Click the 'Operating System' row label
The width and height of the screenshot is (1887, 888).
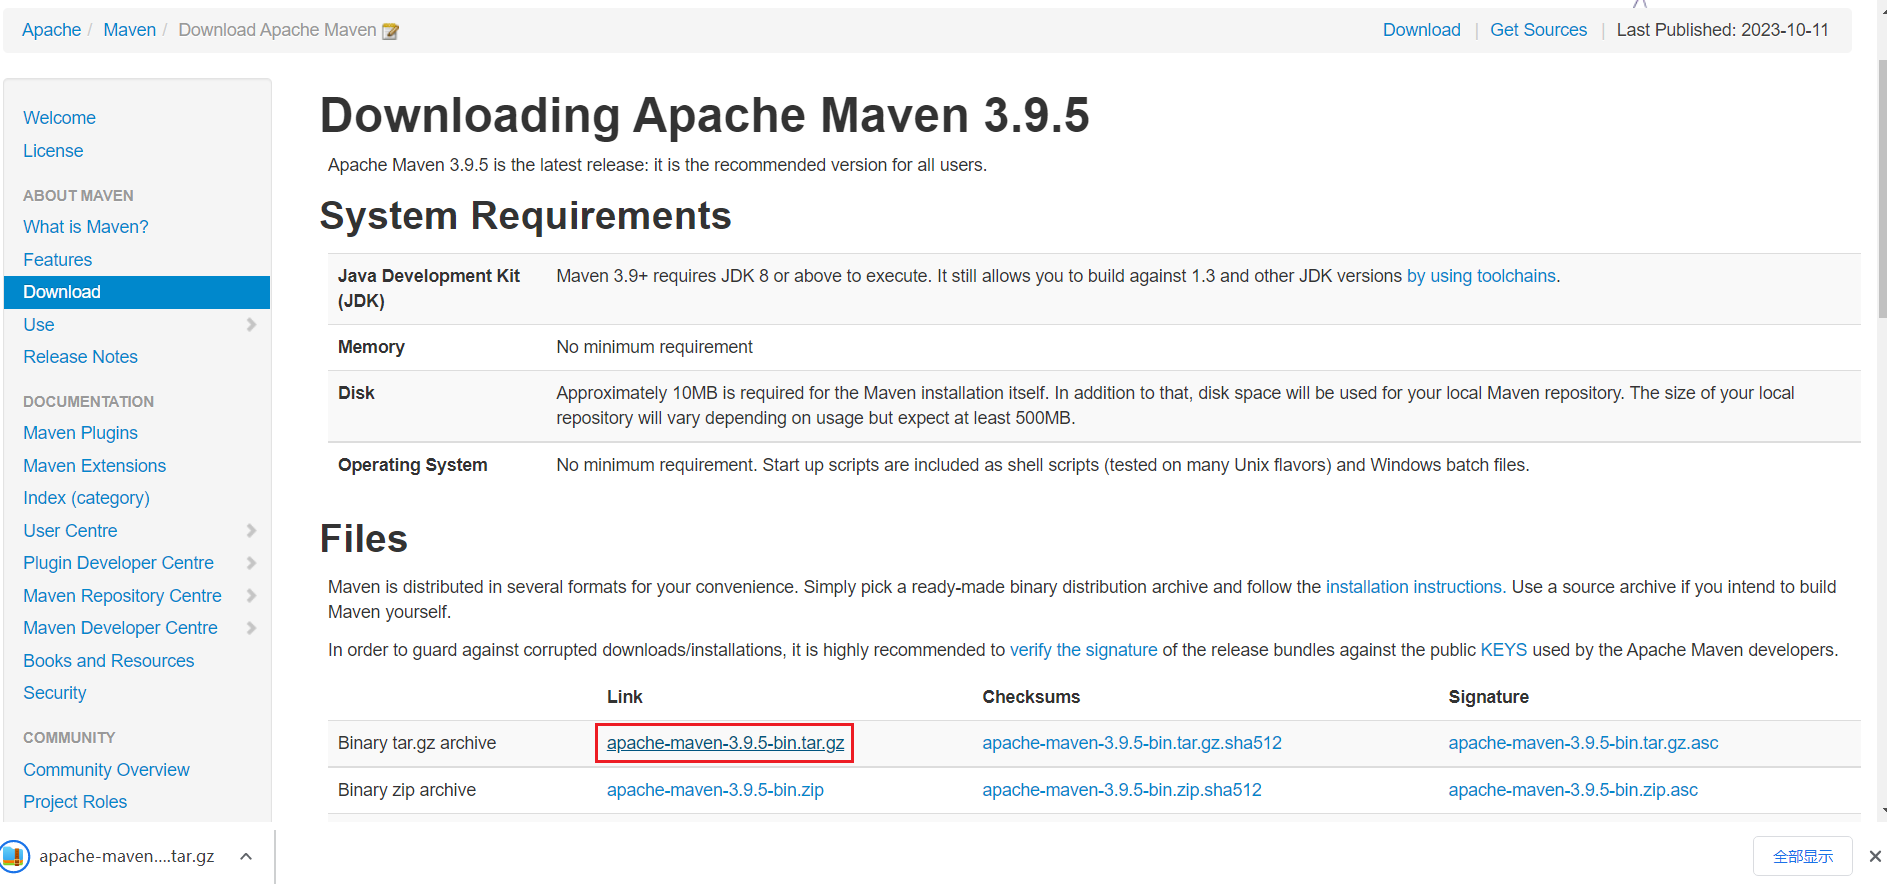point(412,465)
